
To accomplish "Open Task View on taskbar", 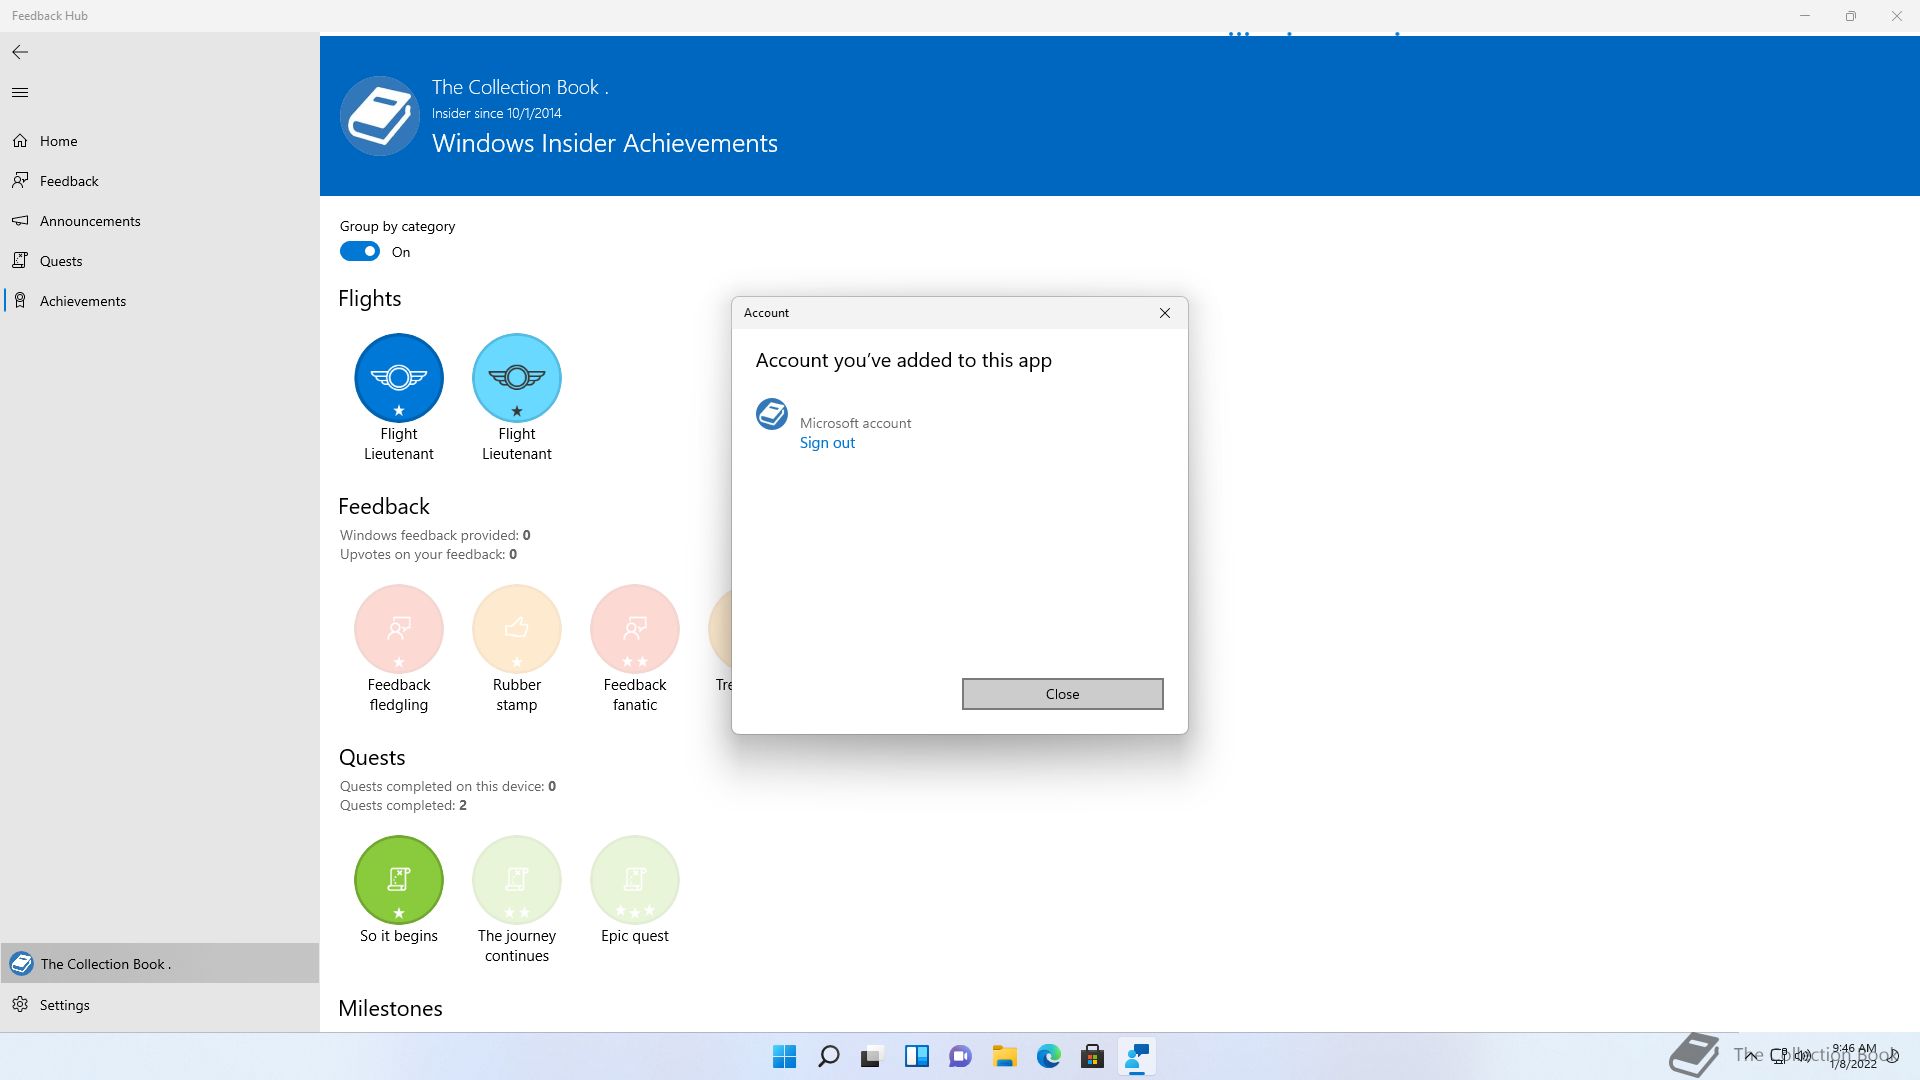I will pos(873,1056).
